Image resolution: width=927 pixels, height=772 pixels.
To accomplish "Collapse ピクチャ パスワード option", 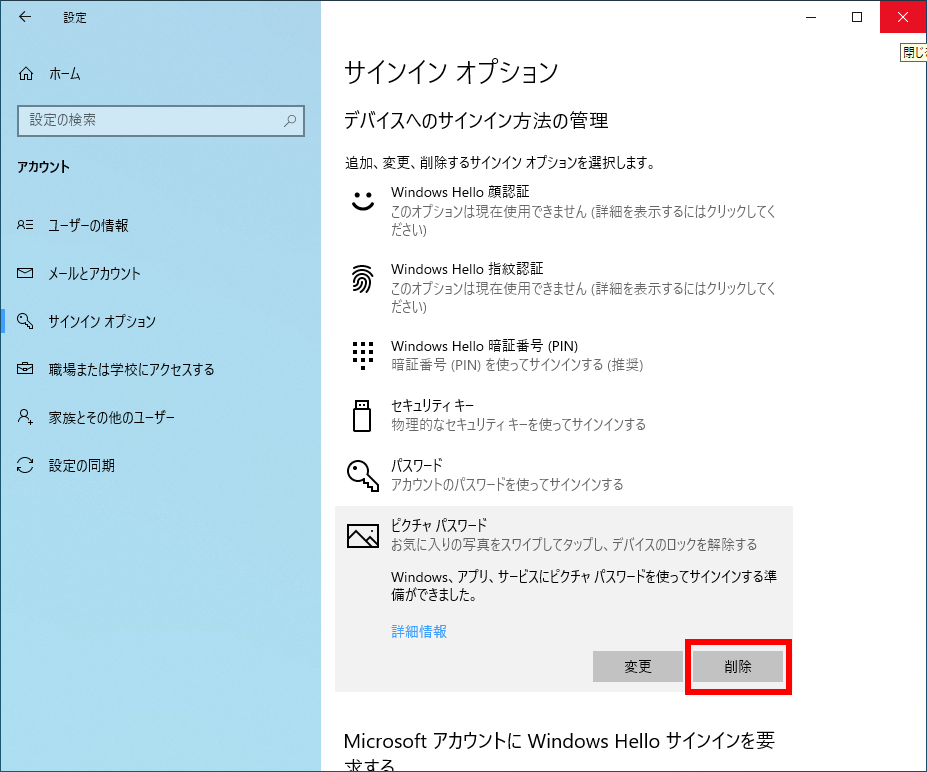I will (x=563, y=534).
